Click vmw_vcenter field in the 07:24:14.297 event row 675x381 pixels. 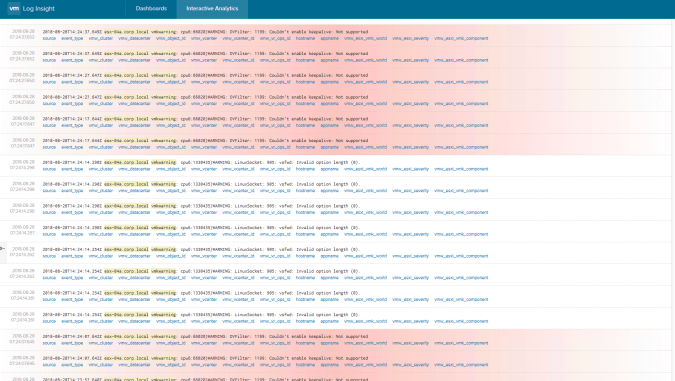tap(204, 234)
